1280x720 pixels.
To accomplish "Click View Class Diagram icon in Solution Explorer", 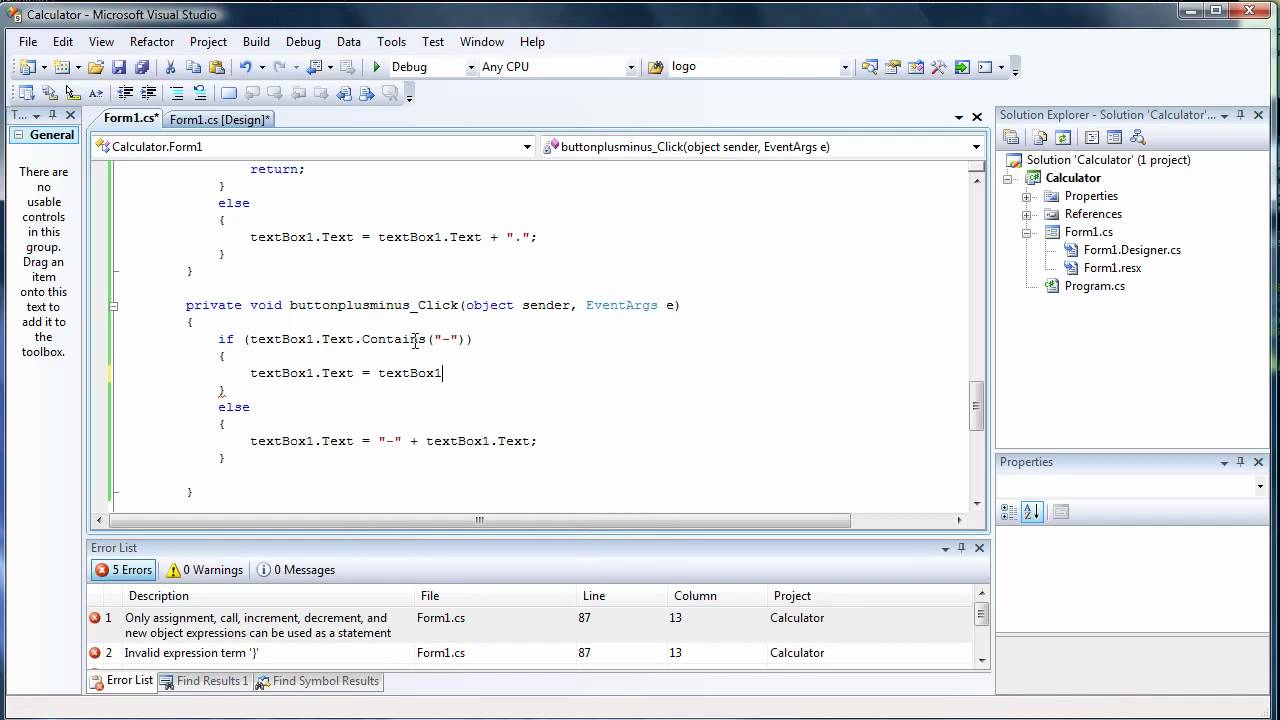I will click(1137, 138).
